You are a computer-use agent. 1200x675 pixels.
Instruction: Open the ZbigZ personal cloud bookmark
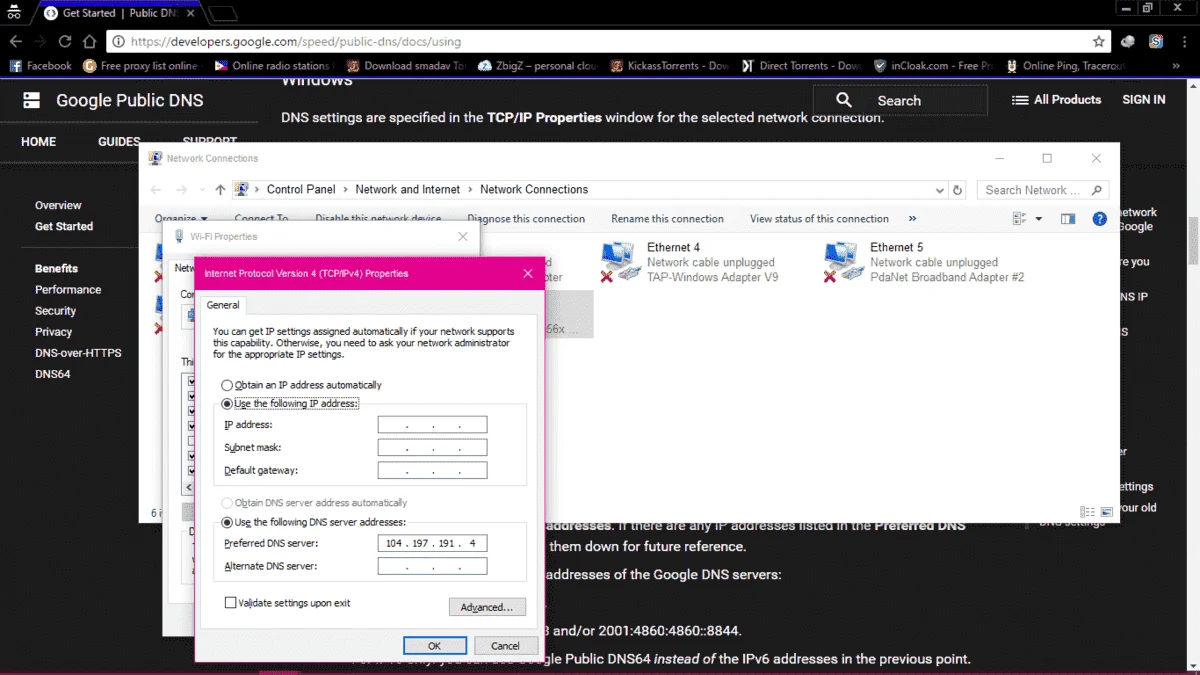538,66
